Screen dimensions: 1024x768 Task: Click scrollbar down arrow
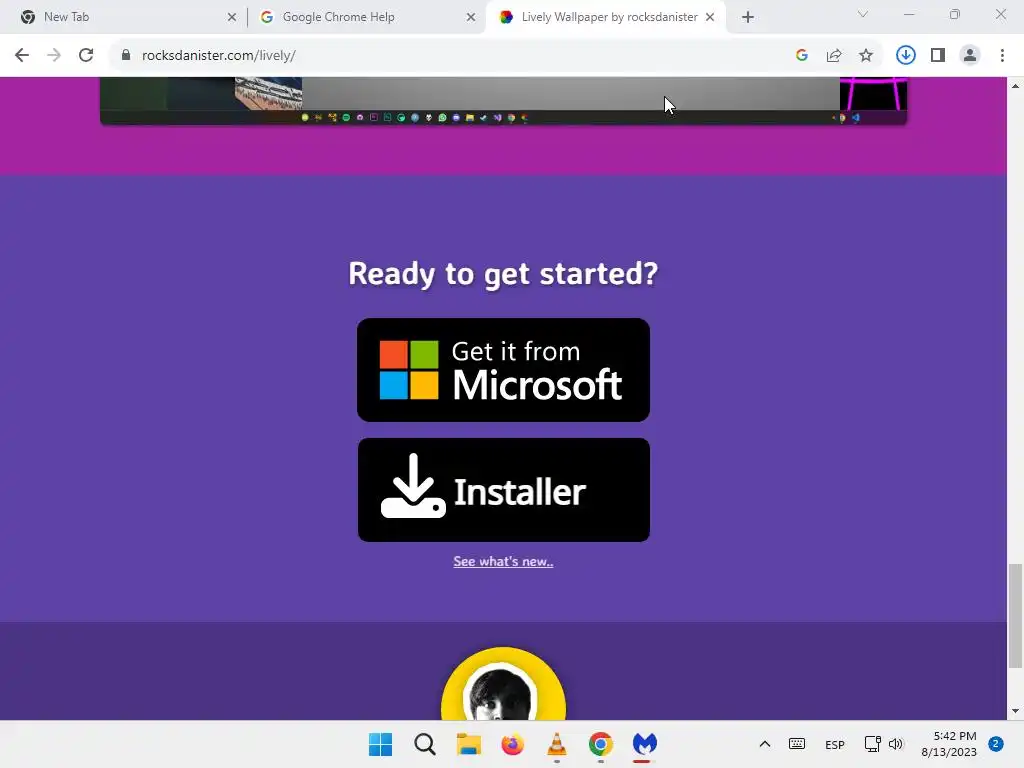tap(1015, 711)
